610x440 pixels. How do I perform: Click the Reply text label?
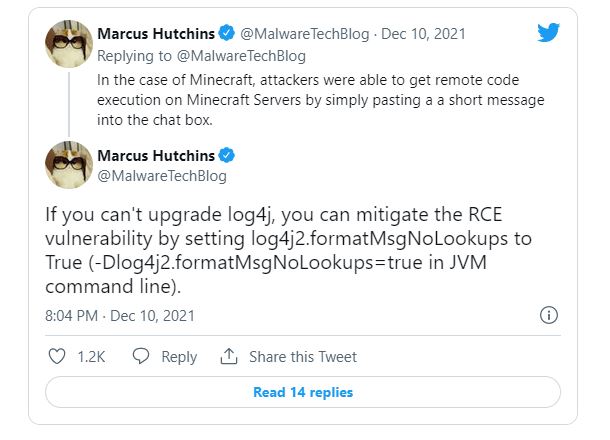coord(179,357)
